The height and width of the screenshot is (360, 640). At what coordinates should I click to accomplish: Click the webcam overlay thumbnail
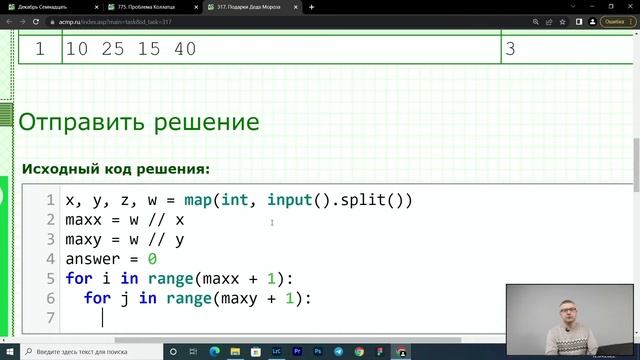tap(570, 320)
